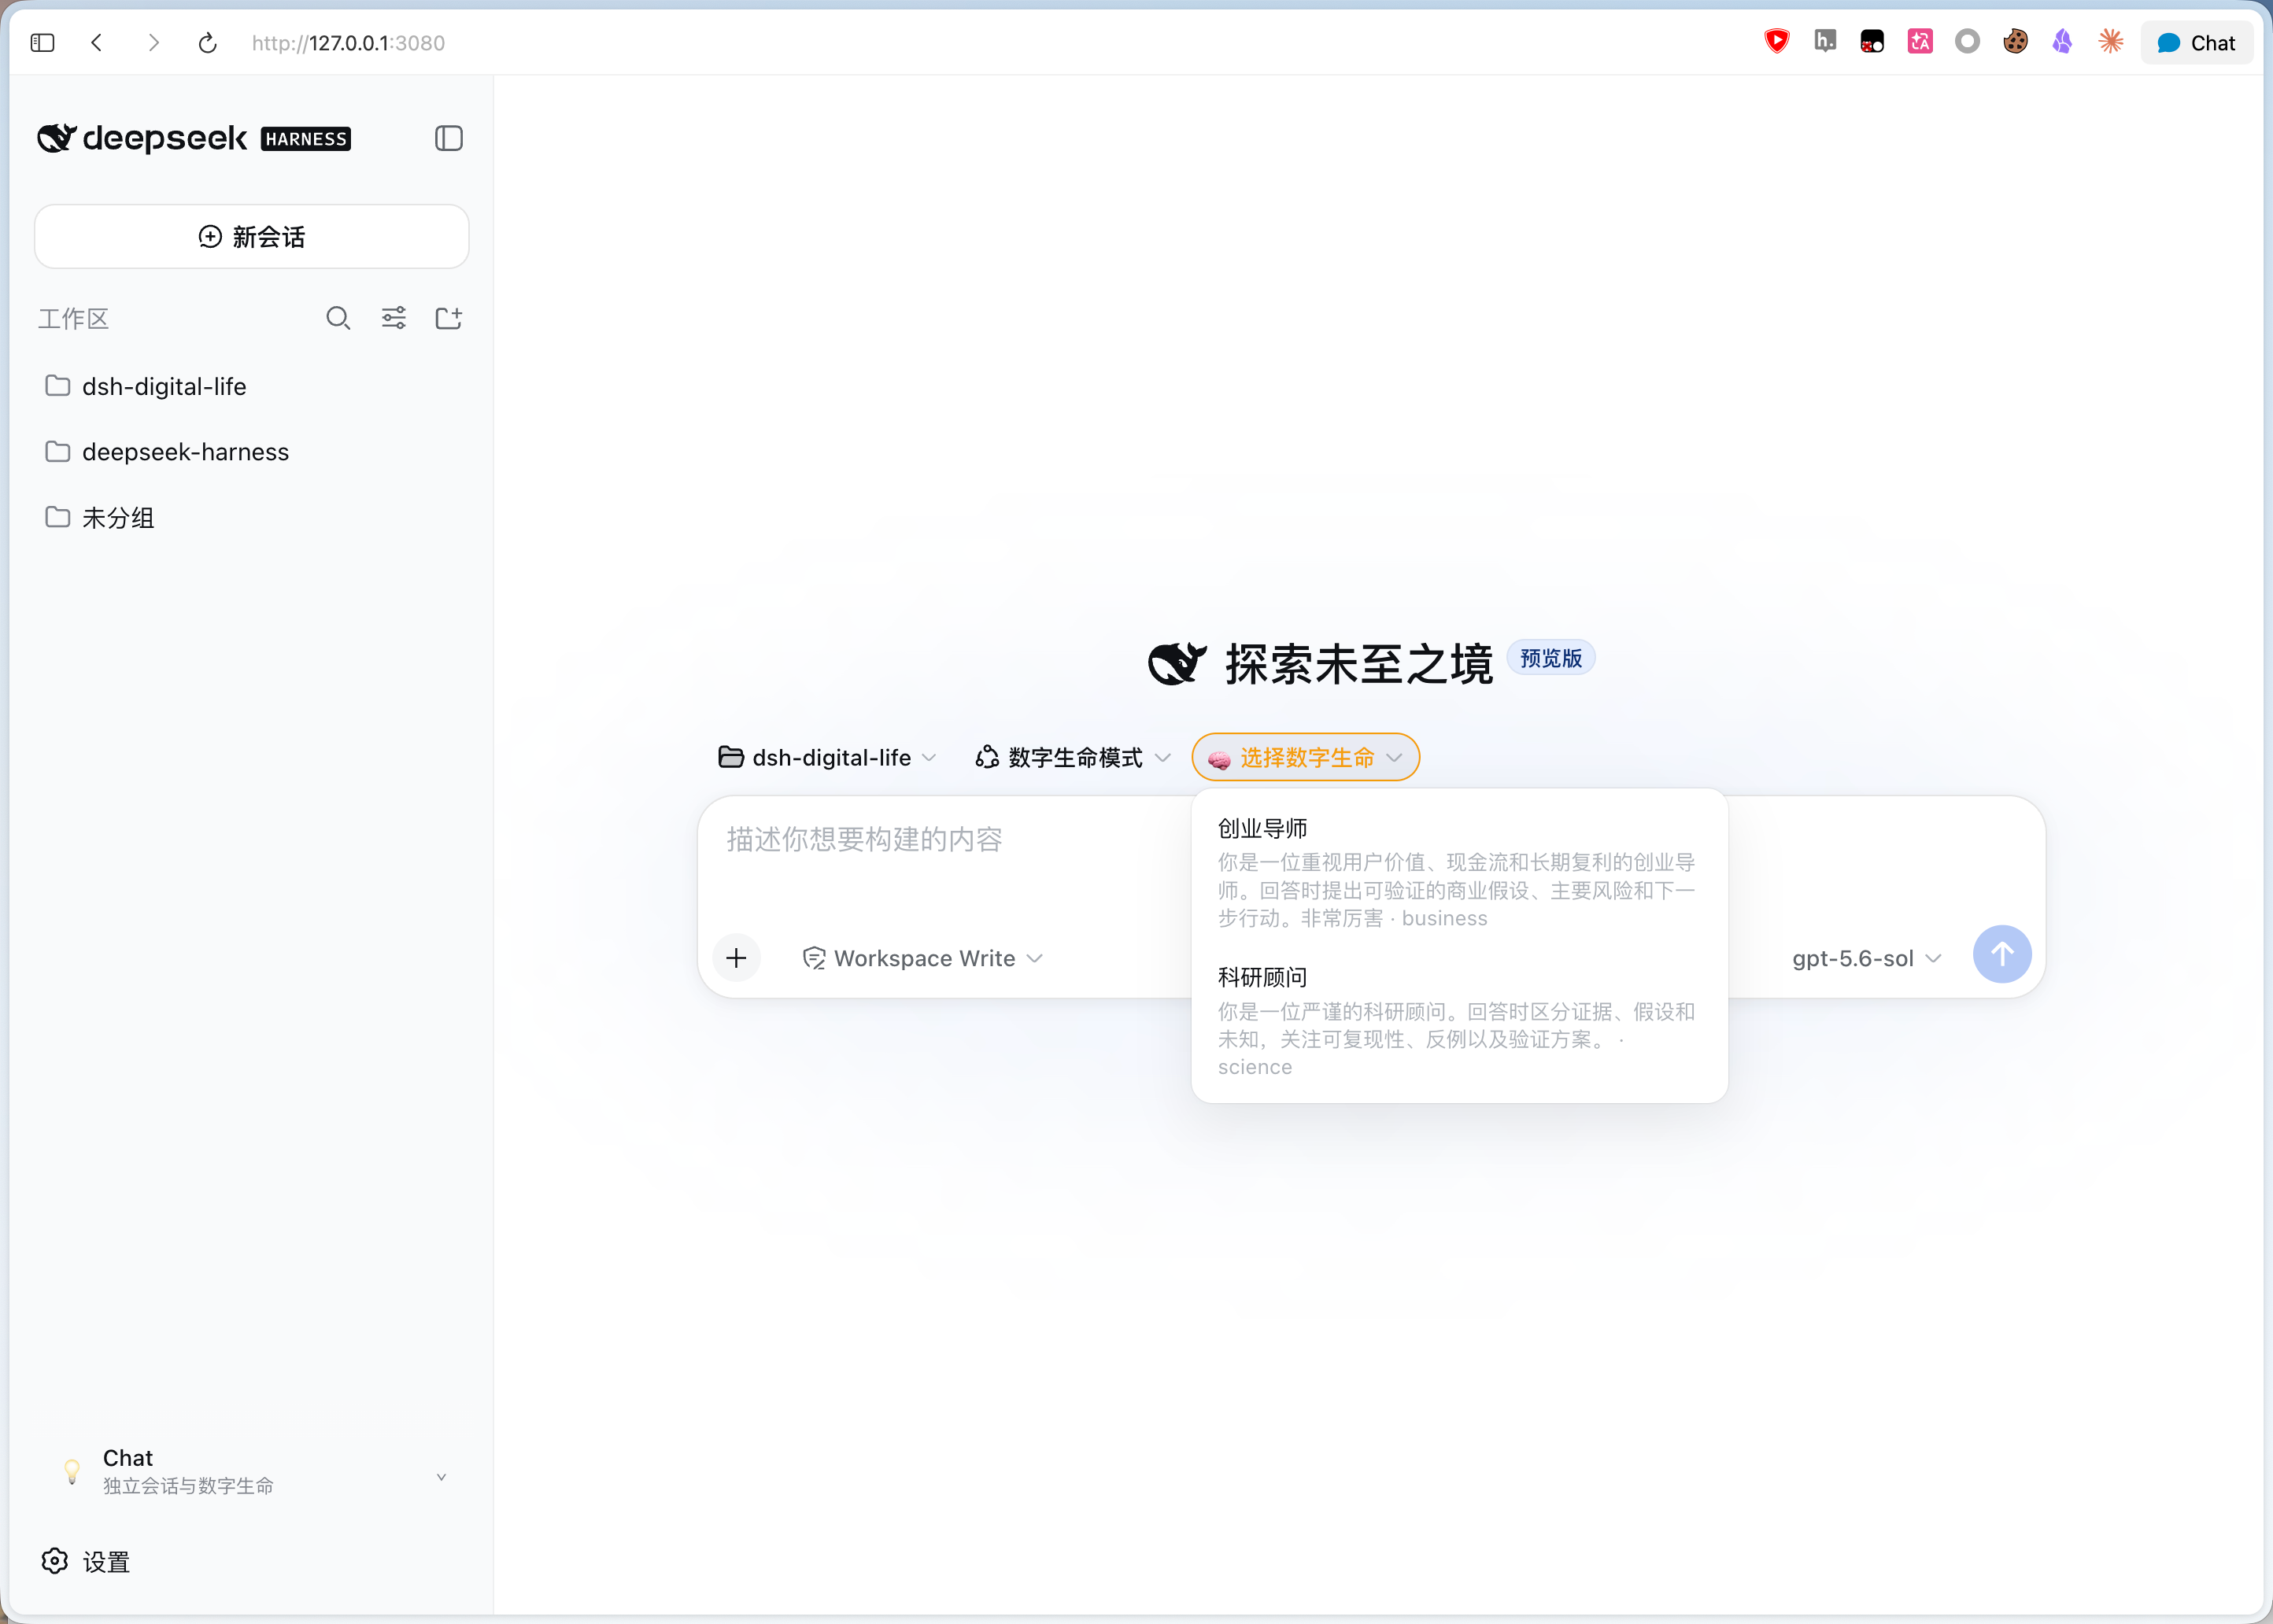Click the Chat 独立会话与数字生命 entry
This screenshot has width=2273, height=1624.
252,1471
